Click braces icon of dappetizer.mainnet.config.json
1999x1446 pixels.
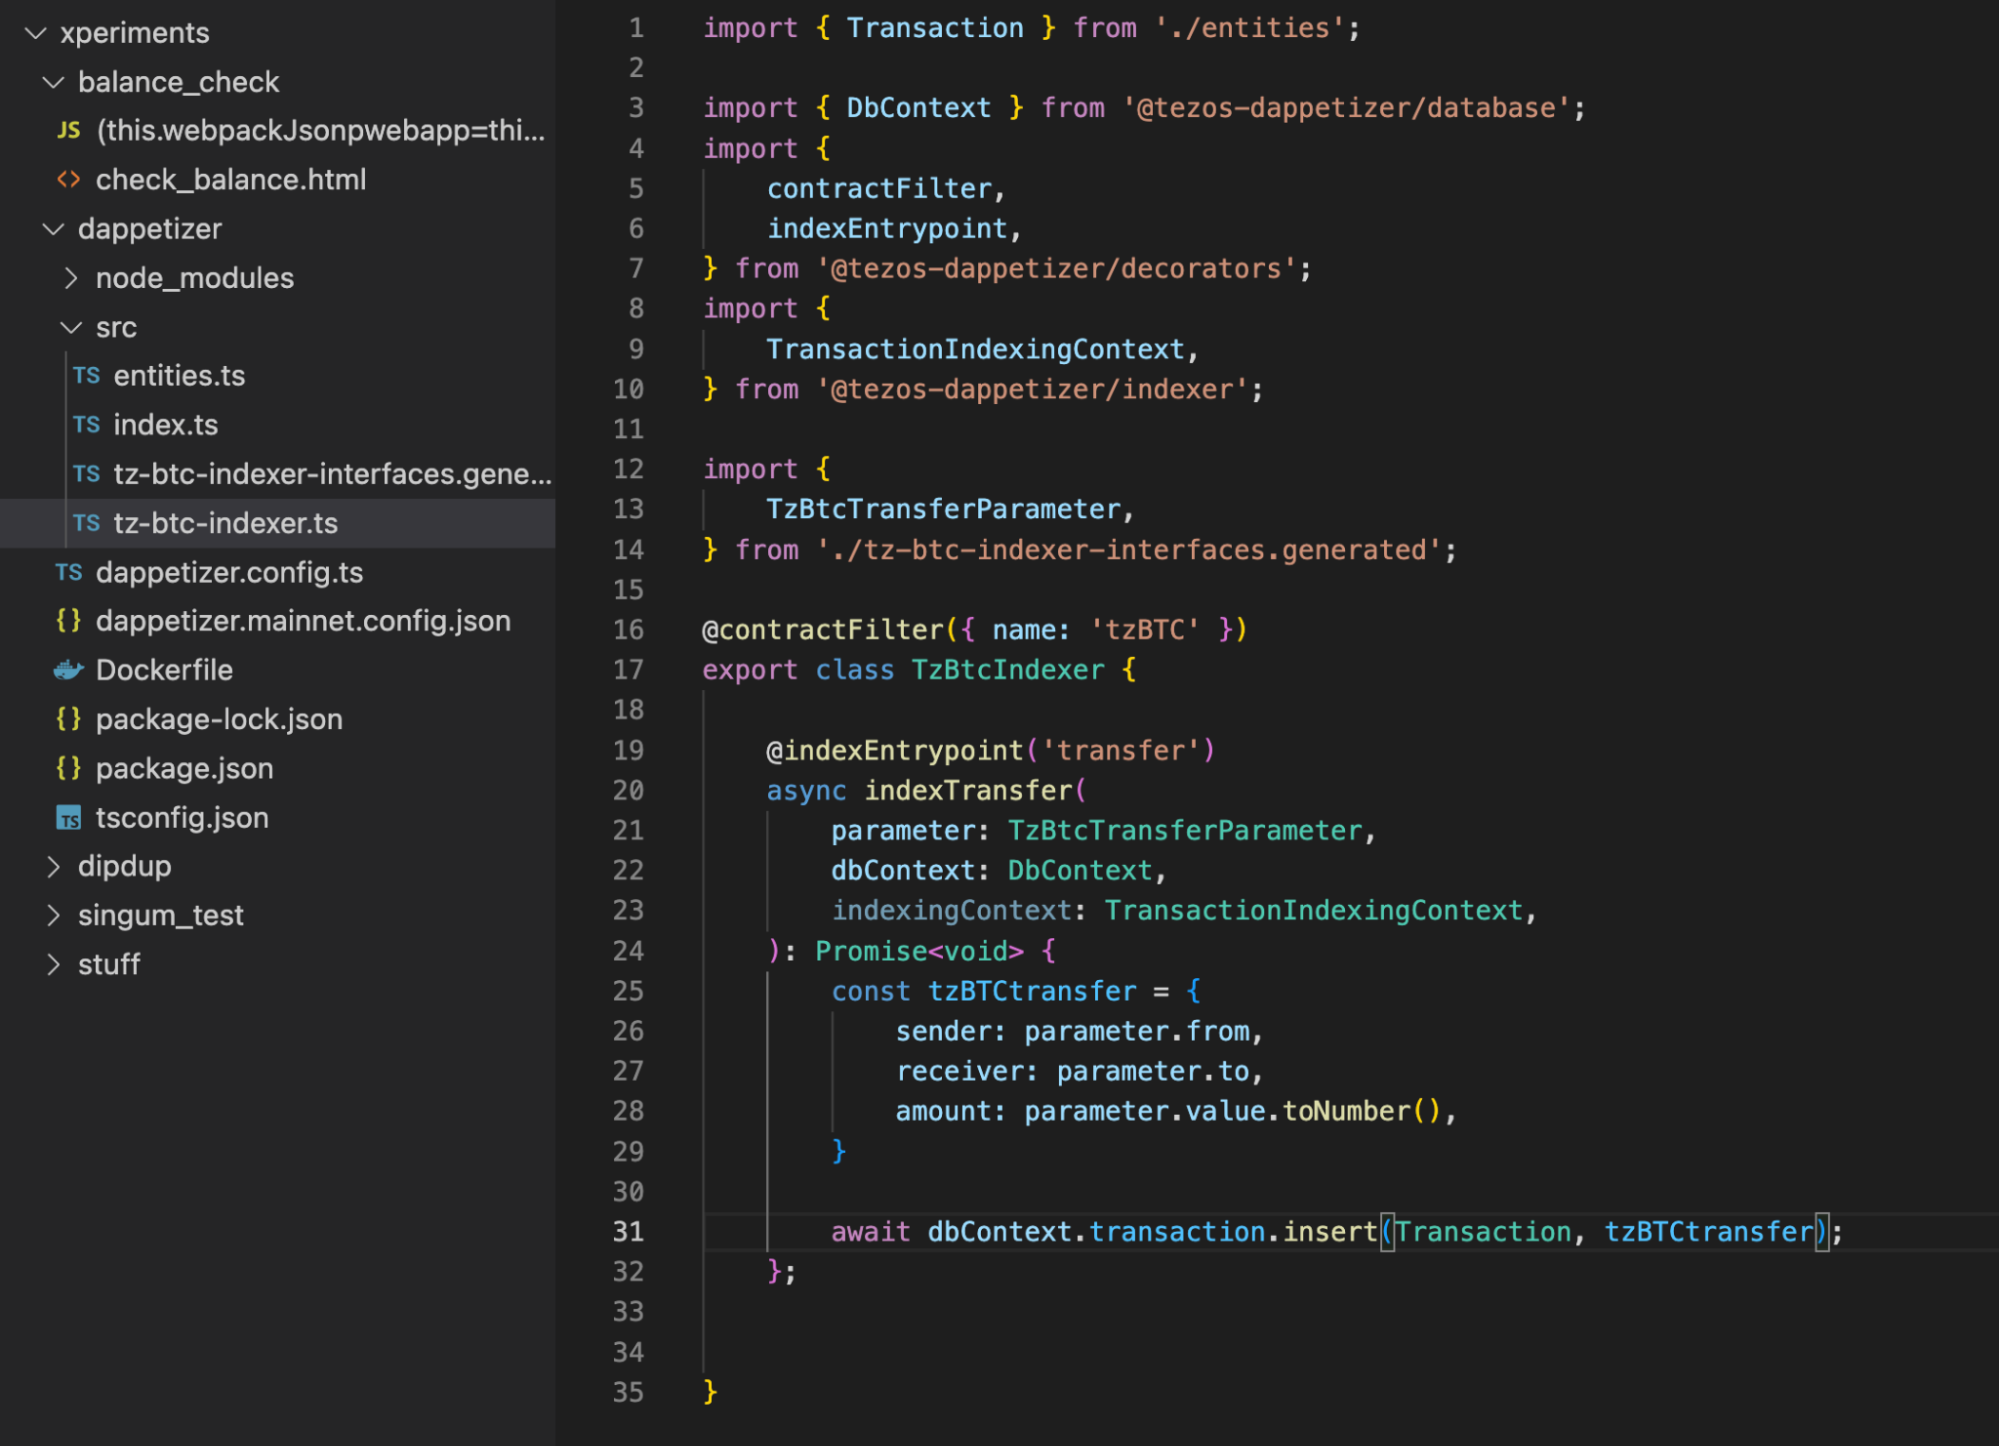click(x=68, y=621)
